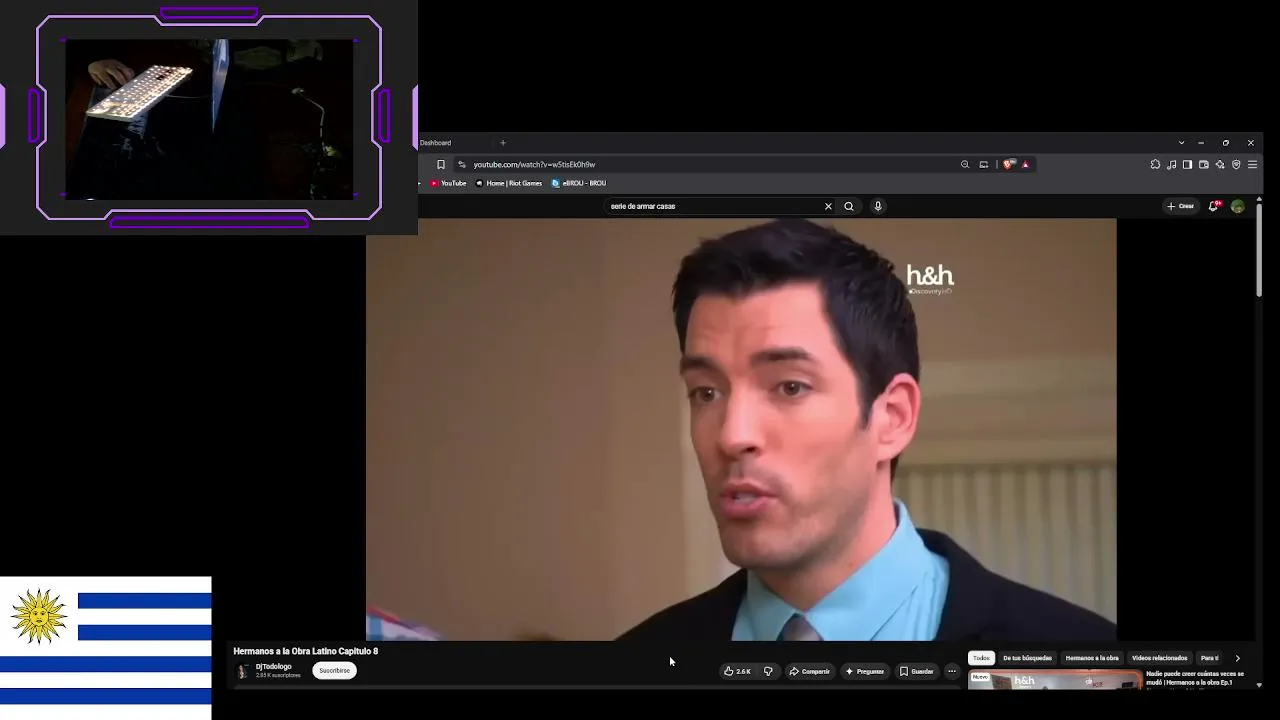Open YouTube notifications bell
Image resolution: width=1280 pixels, height=720 pixels.
point(1213,206)
